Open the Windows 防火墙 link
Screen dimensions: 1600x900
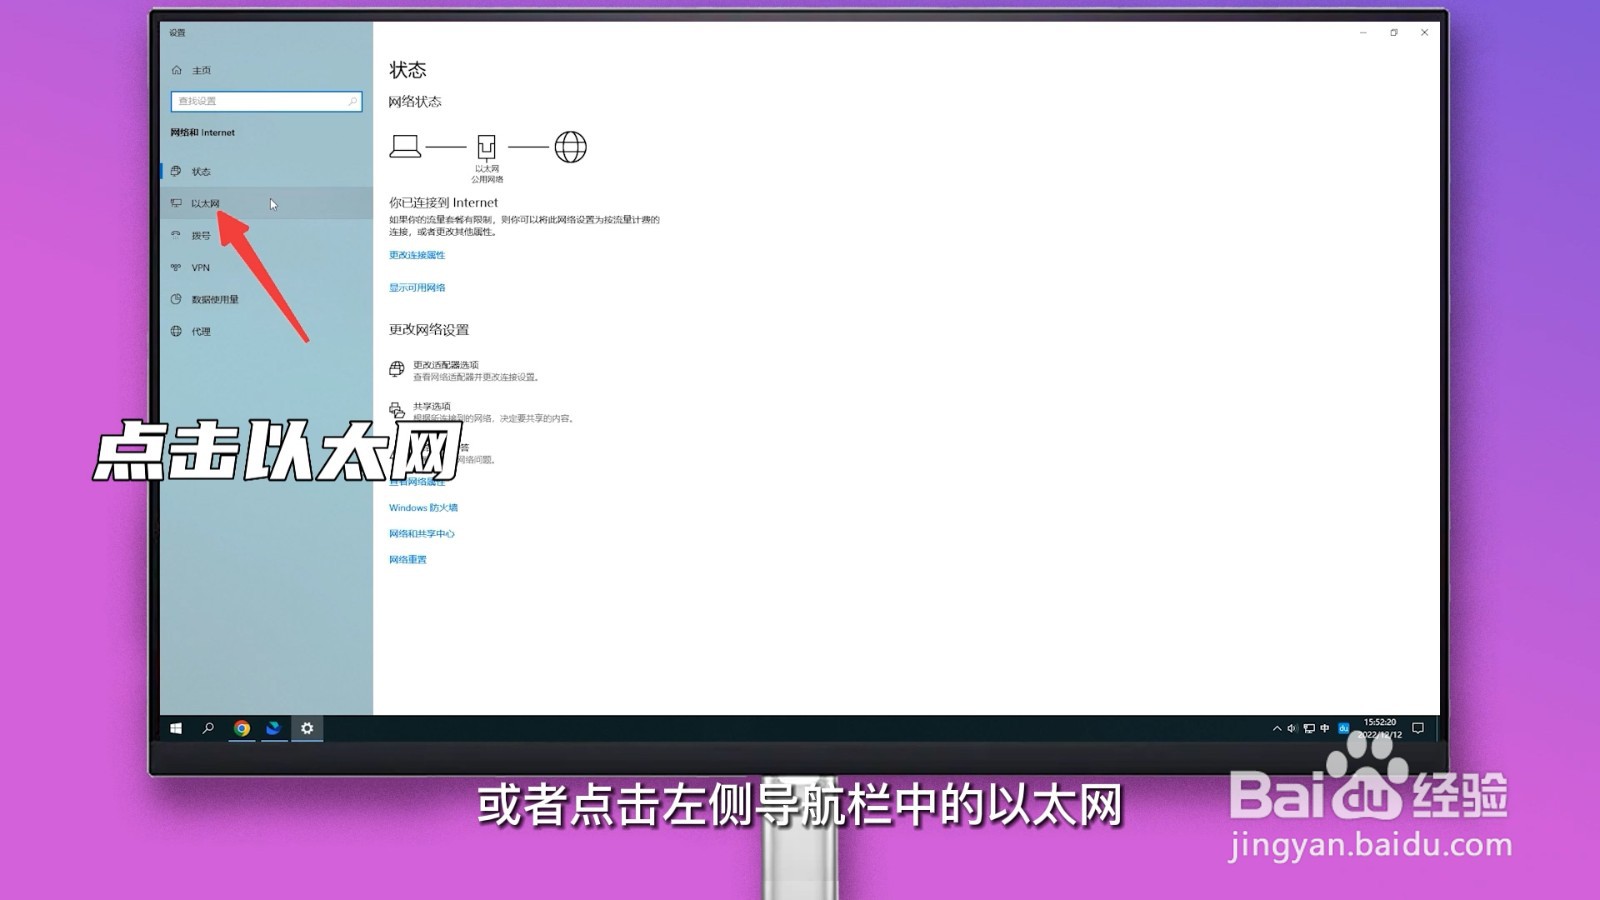tap(423, 507)
